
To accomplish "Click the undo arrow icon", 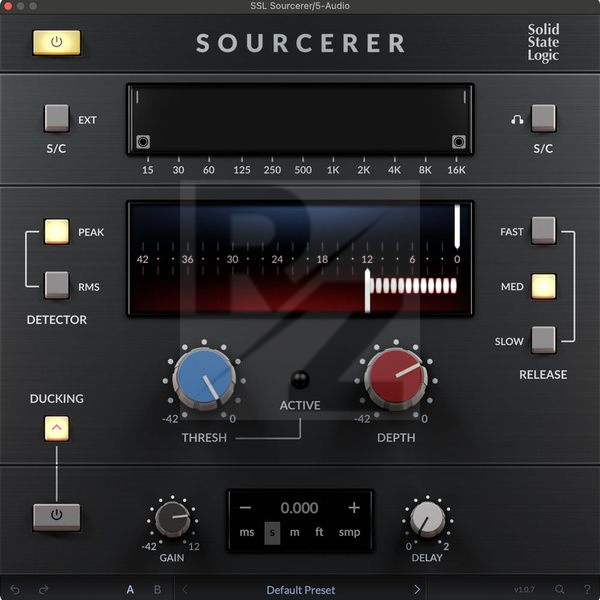I will point(15,589).
